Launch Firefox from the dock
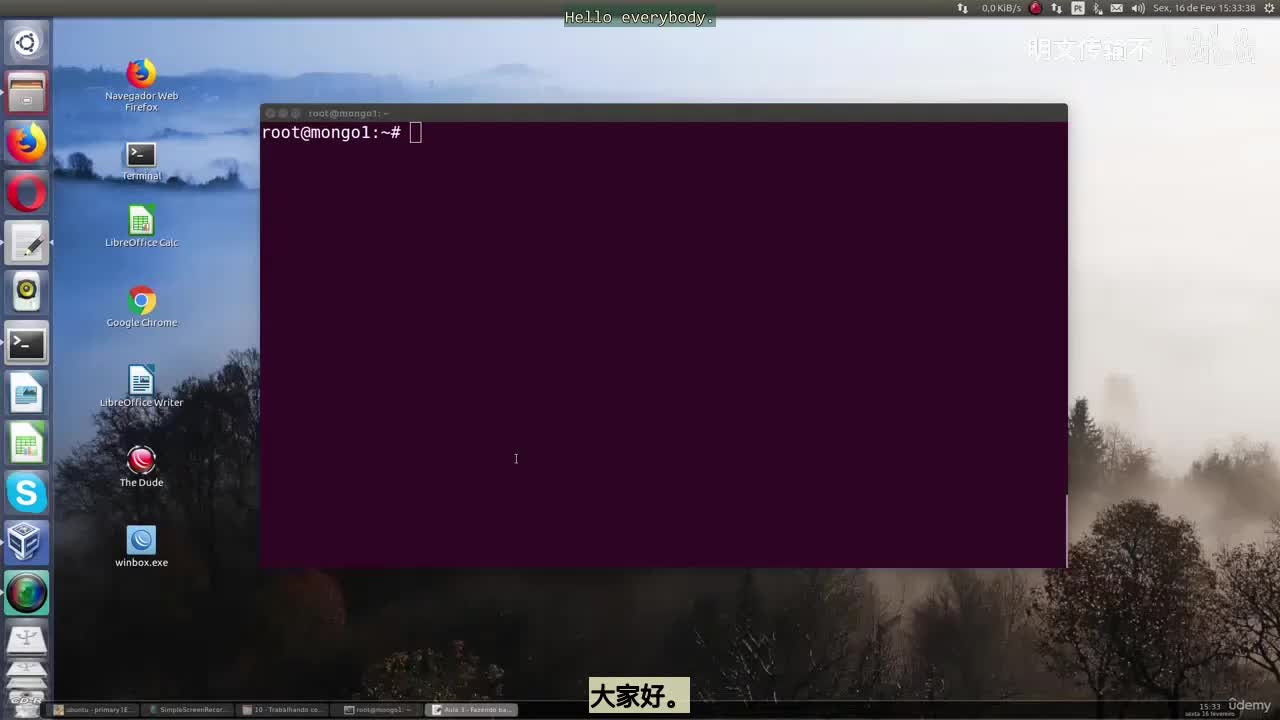 26,143
